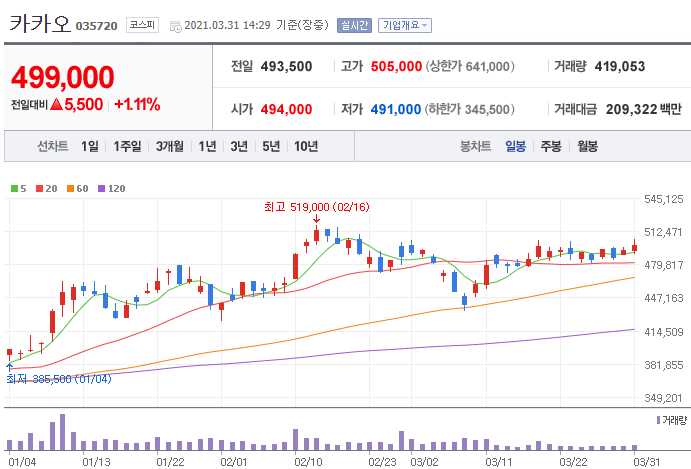The width and height of the screenshot is (691, 469).
Task: Select the 1주일 line chart tab
Action: coord(127,146)
